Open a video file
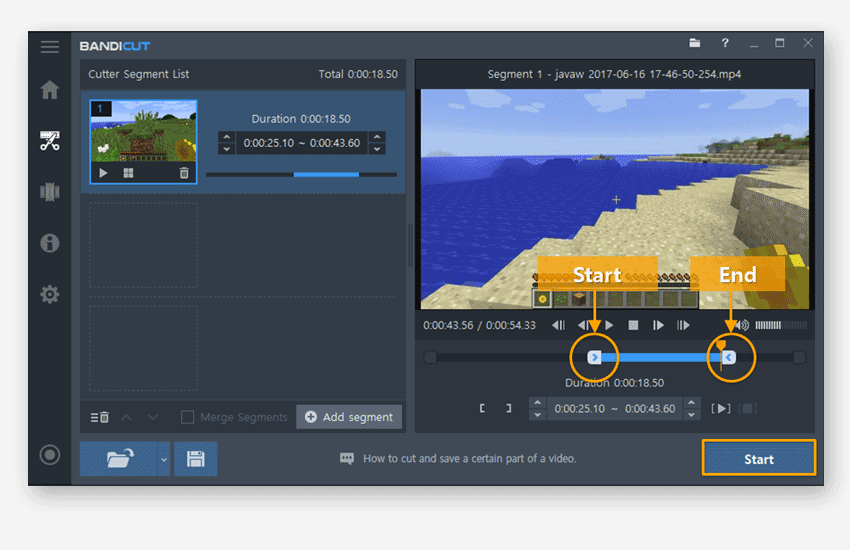 click(119, 458)
